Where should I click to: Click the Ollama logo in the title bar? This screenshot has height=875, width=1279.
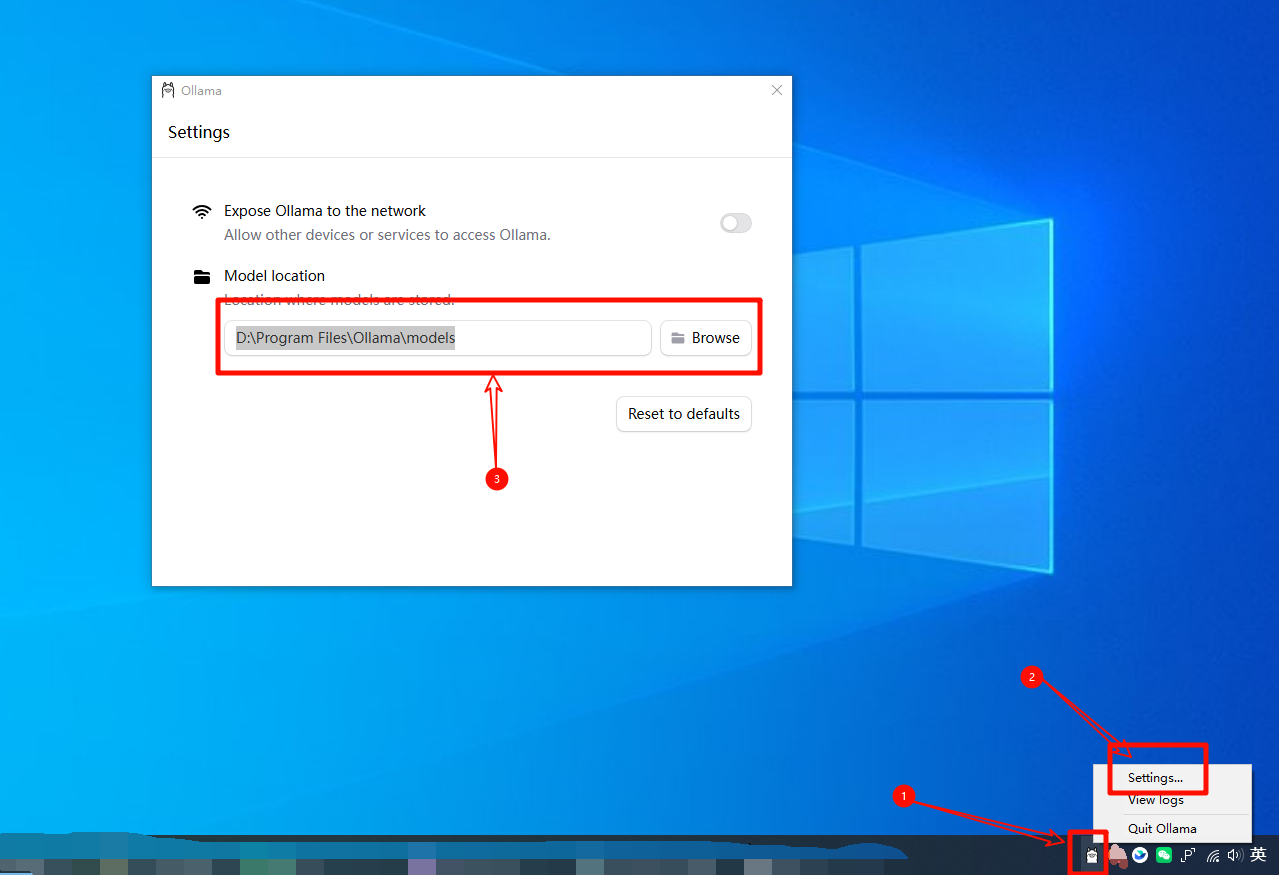[x=168, y=90]
